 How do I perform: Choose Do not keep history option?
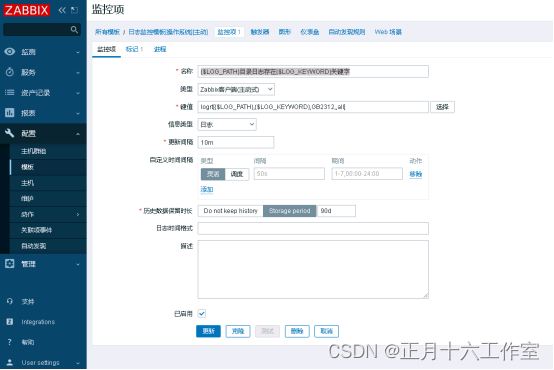[230, 211]
